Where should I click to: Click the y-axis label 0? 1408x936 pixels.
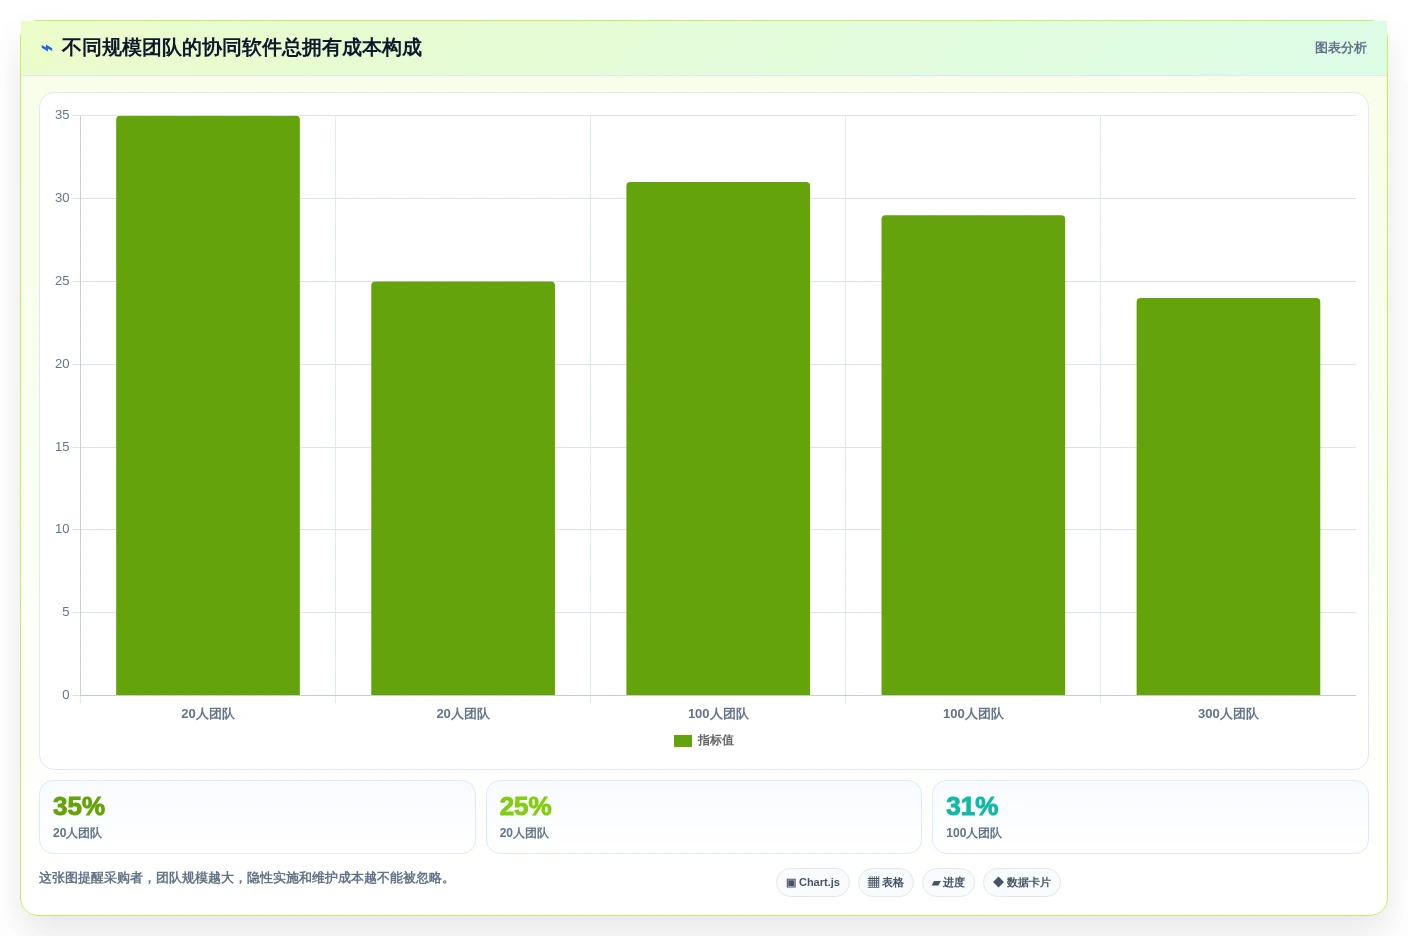click(x=66, y=695)
